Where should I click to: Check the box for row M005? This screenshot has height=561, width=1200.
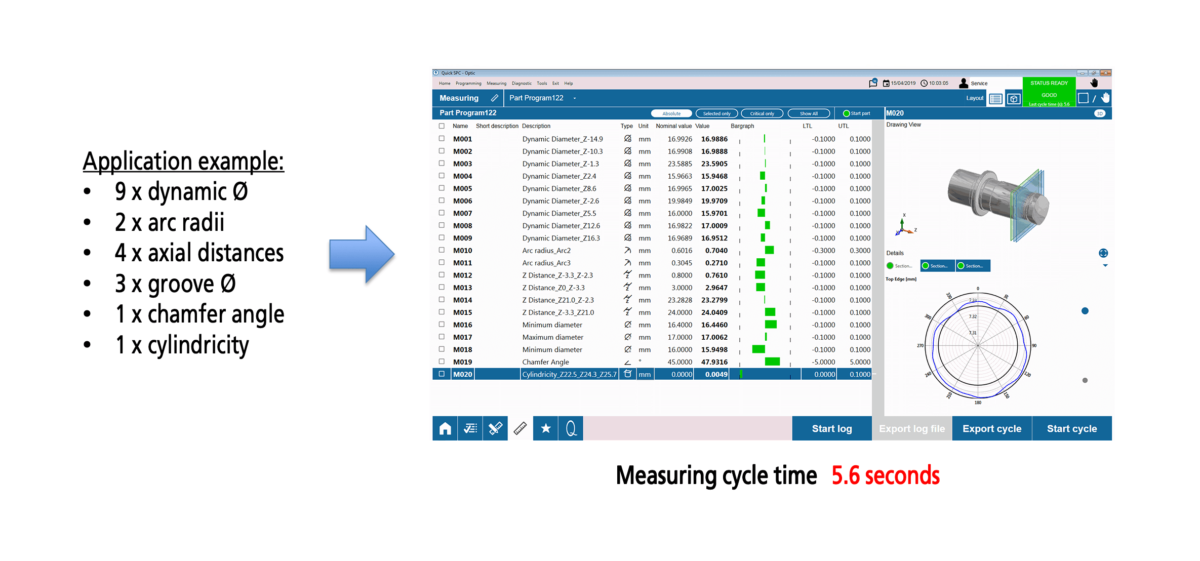[441, 188]
